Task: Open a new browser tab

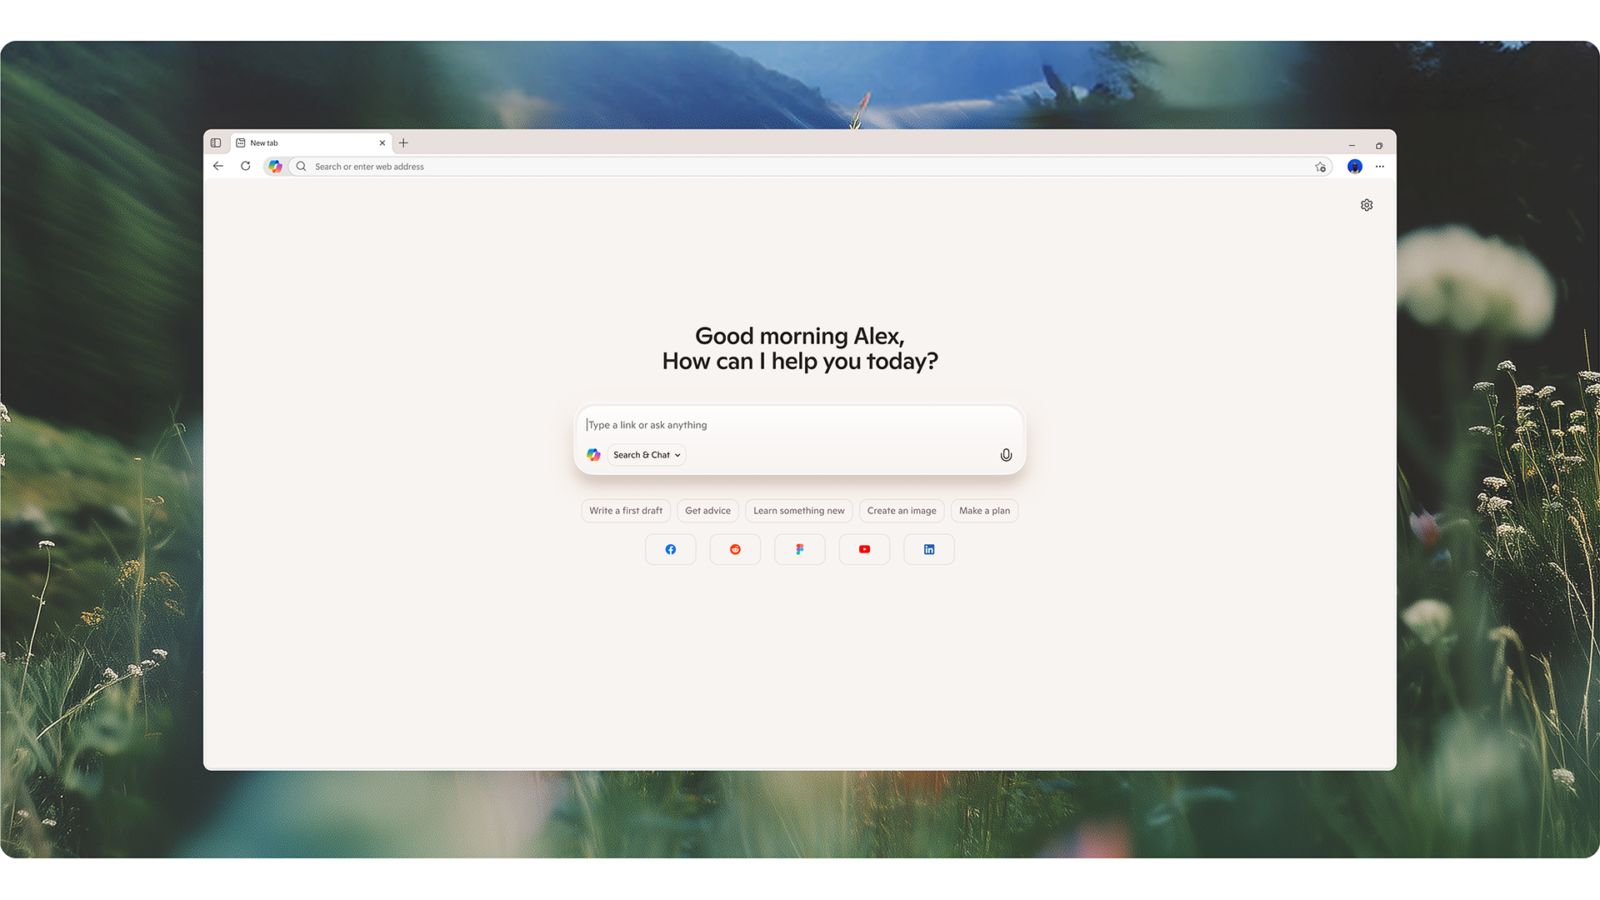Action: click(403, 142)
